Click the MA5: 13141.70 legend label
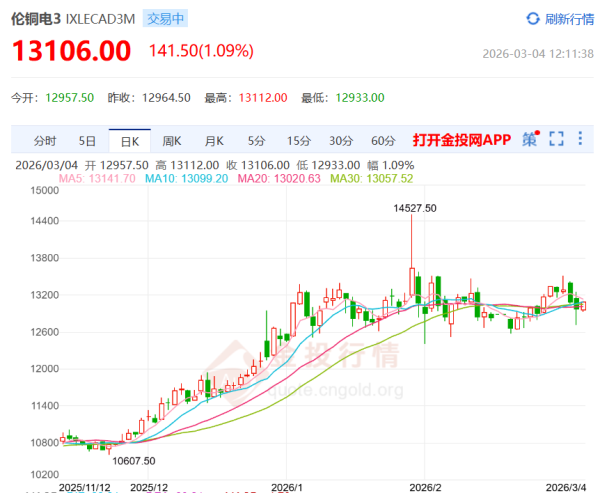The image size is (600, 493). click(x=97, y=179)
